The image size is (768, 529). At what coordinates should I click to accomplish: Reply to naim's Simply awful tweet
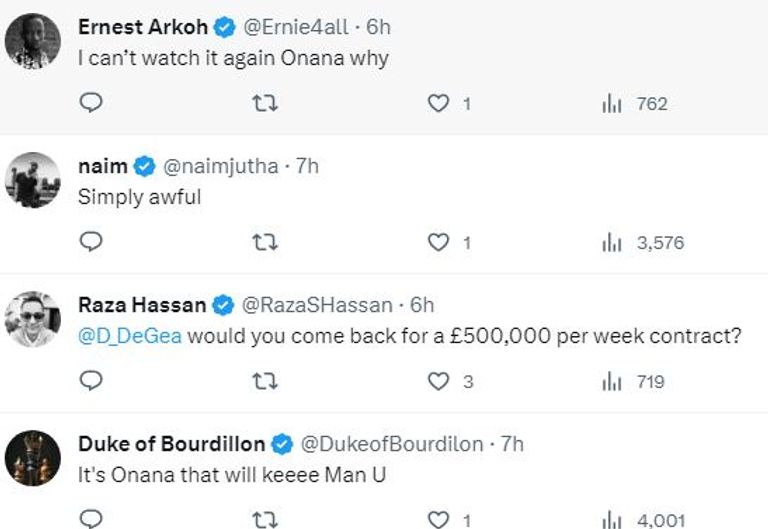click(x=91, y=242)
